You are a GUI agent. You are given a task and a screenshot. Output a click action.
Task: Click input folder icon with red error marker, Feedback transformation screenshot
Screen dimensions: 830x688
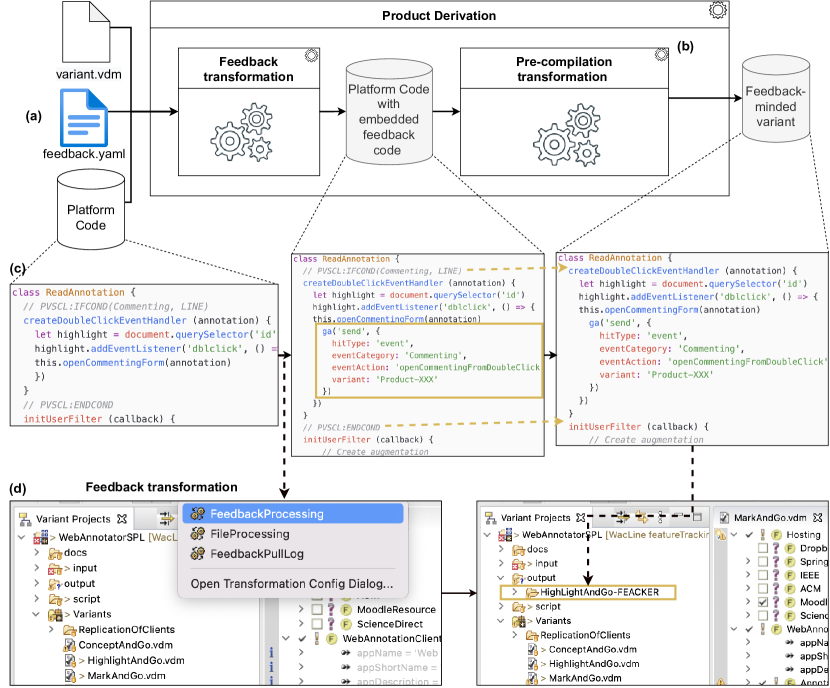pos(55,568)
